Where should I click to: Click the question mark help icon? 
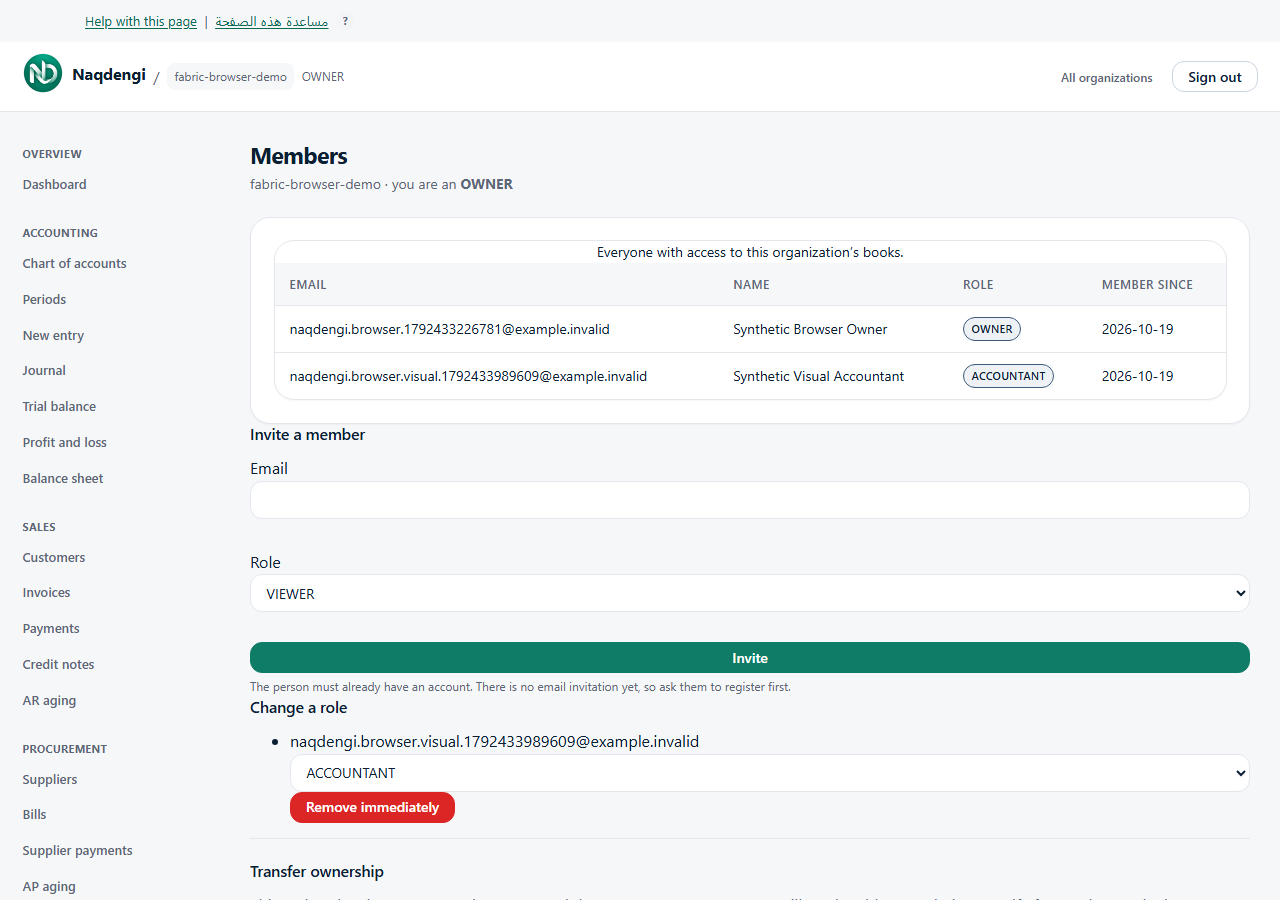tap(345, 21)
